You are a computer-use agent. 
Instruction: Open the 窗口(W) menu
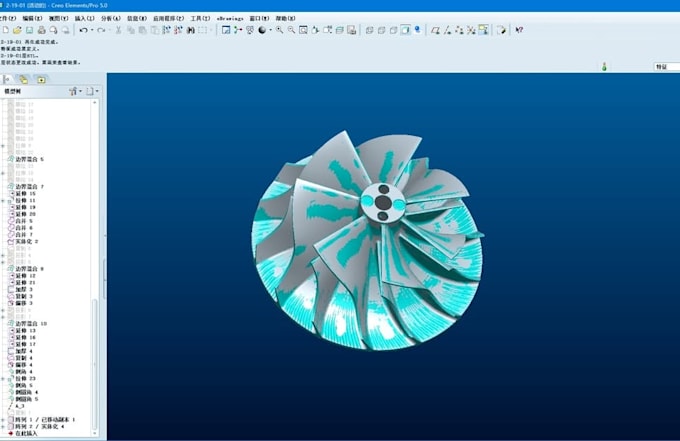pyautogui.click(x=259, y=18)
